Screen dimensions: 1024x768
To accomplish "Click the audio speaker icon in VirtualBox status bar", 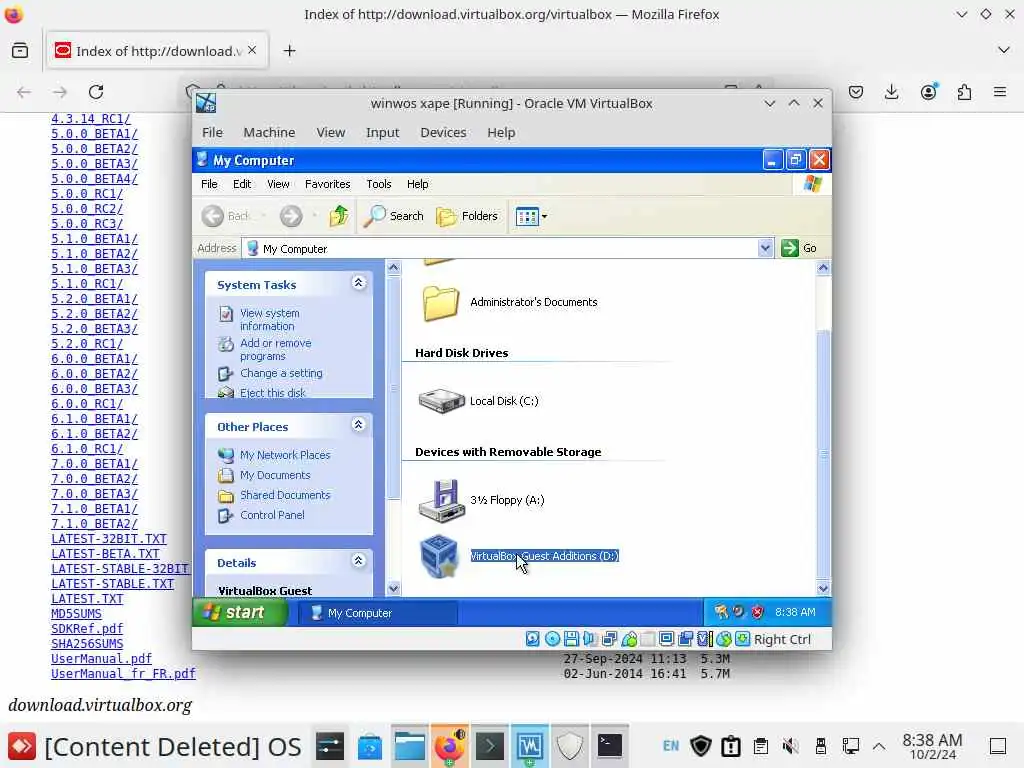I will click(x=590, y=639).
